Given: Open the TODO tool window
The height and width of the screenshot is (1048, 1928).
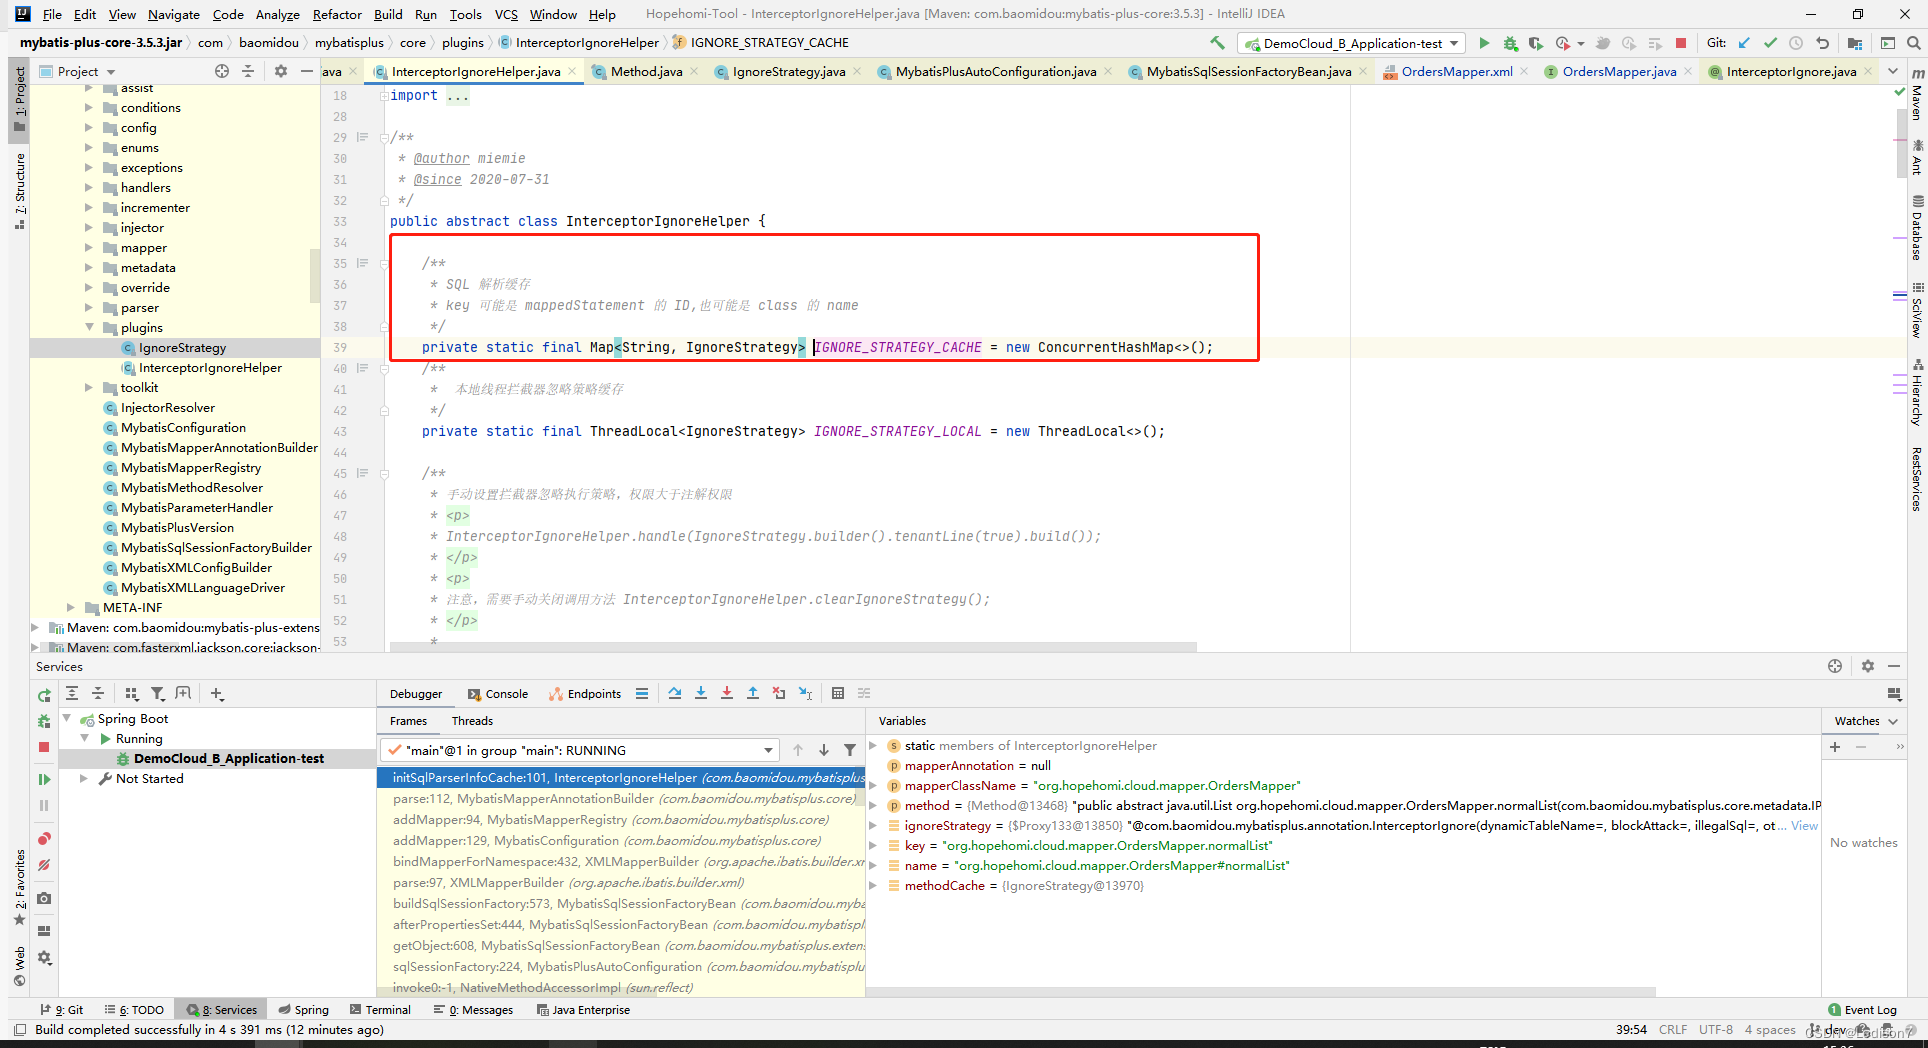Looking at the screenshot, I should coord(135,1010).
